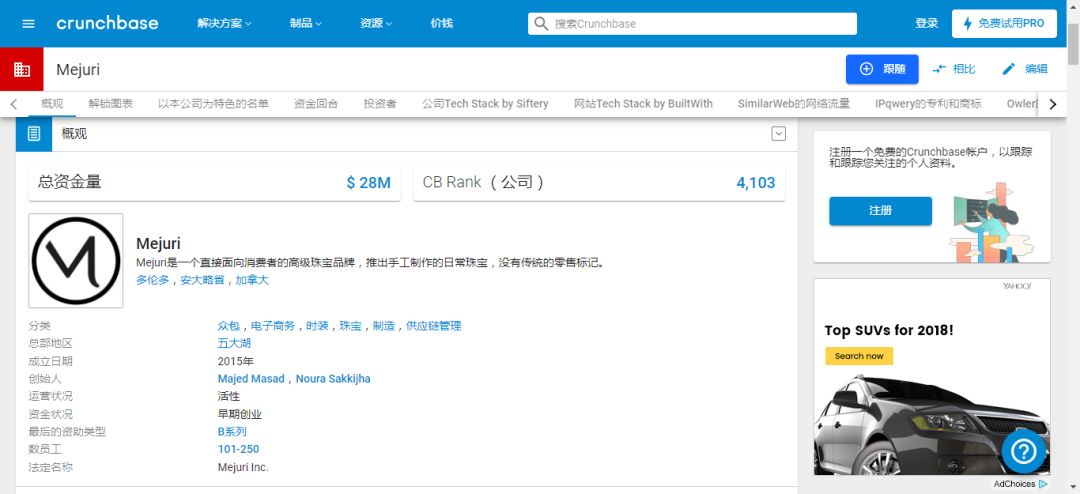Expand the 制品 dropdown menu
Screen dimensions: 1080x494
[306, 23]
